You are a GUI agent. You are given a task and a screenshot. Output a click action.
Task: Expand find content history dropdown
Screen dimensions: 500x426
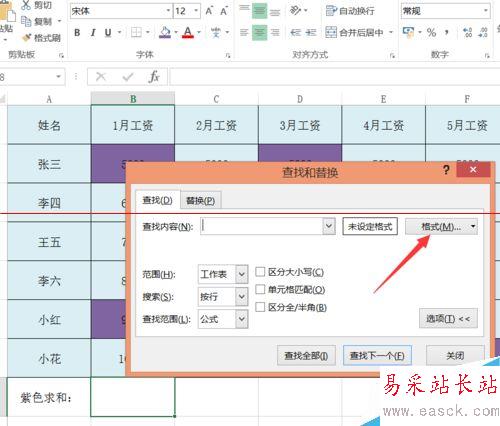329,226
